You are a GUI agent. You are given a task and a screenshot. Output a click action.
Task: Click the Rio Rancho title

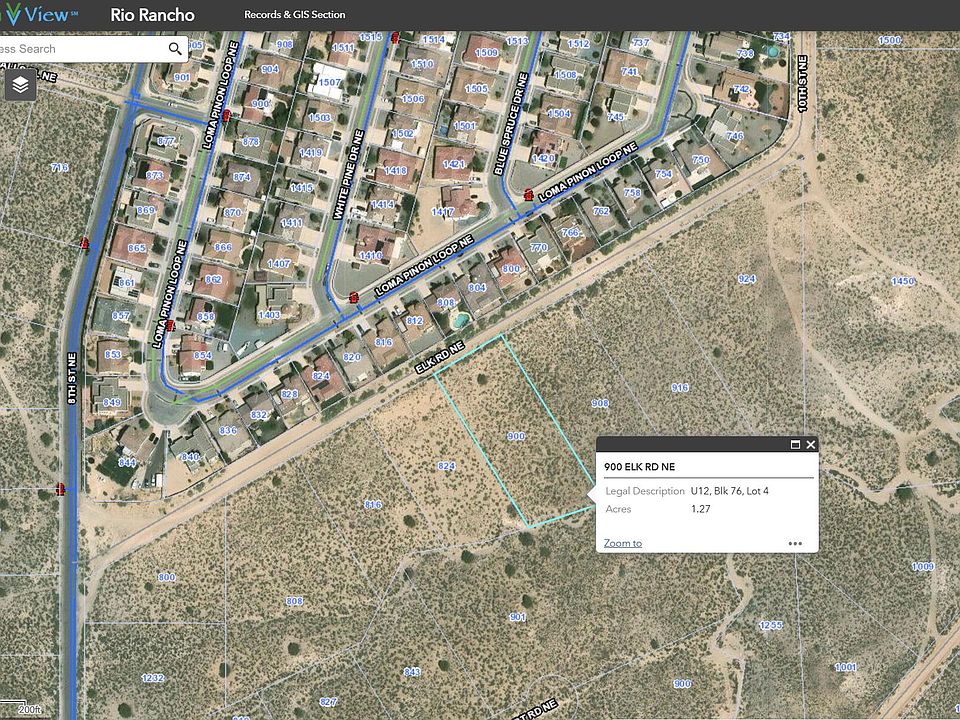pos(152,15)
